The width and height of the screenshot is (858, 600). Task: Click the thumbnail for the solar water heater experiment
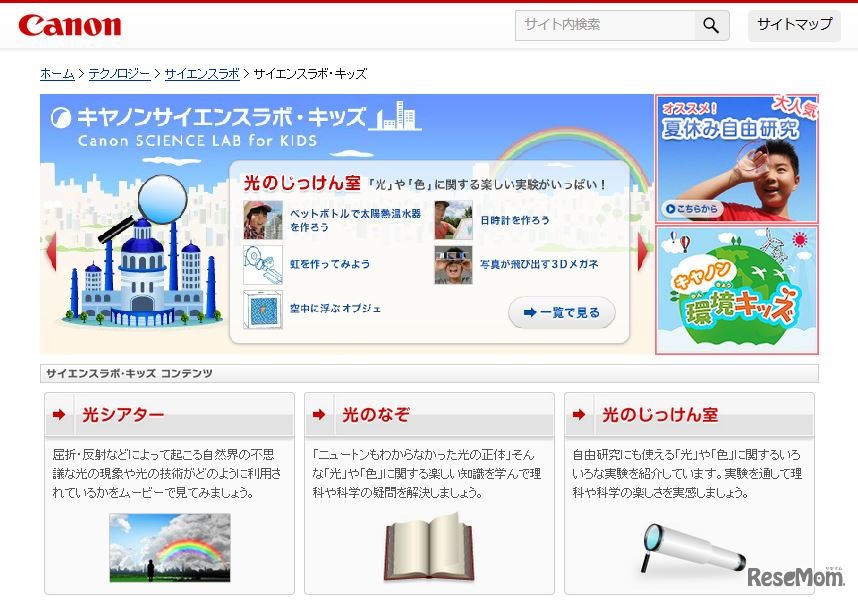[263, 220]
